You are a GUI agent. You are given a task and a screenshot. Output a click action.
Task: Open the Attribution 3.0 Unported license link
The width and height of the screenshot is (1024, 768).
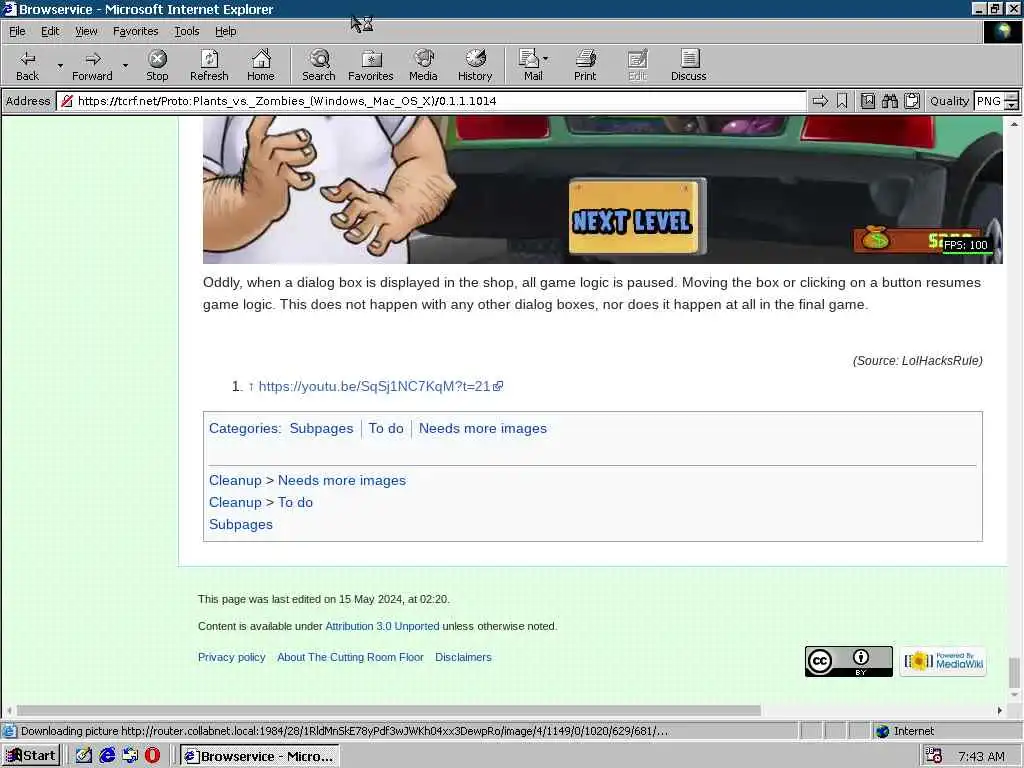pyautogui.click(x=382, y=626)
